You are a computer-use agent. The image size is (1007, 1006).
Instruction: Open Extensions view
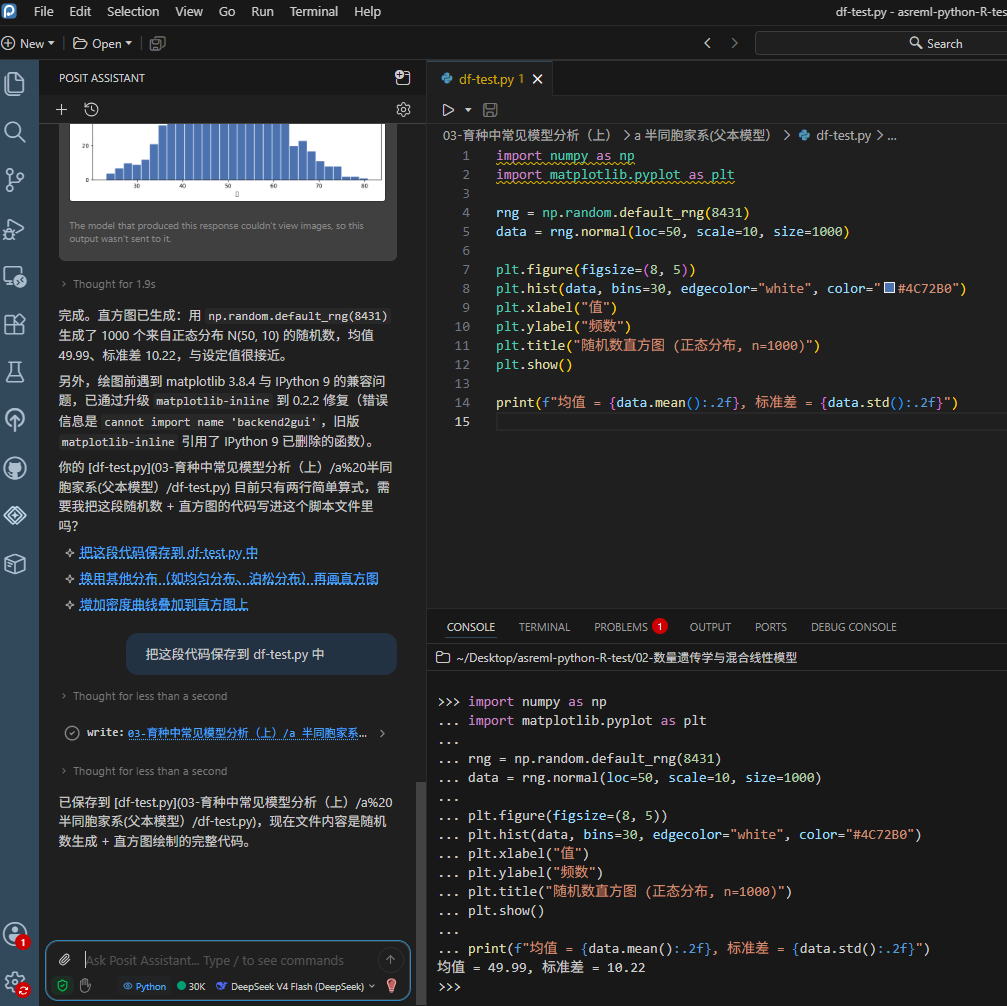point(15,324)
